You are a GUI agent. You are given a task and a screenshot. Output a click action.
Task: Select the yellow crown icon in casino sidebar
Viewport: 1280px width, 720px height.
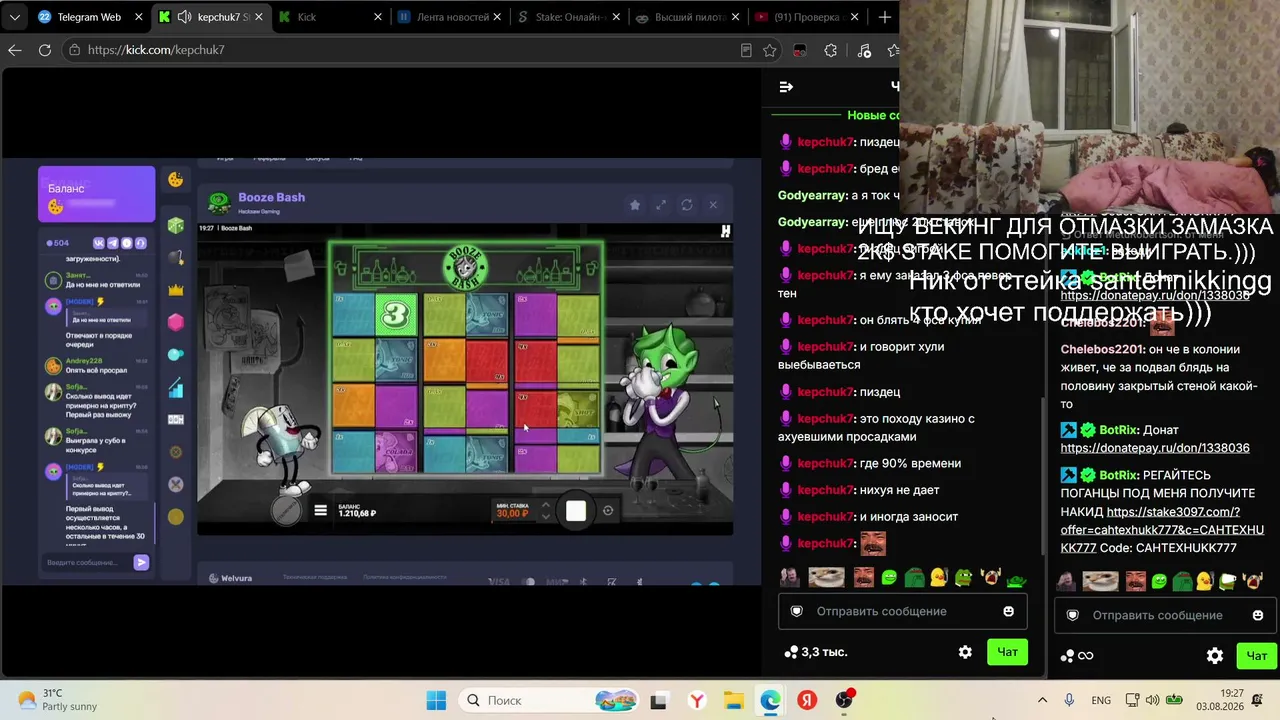pyautogui.click(x=176, y=290)
